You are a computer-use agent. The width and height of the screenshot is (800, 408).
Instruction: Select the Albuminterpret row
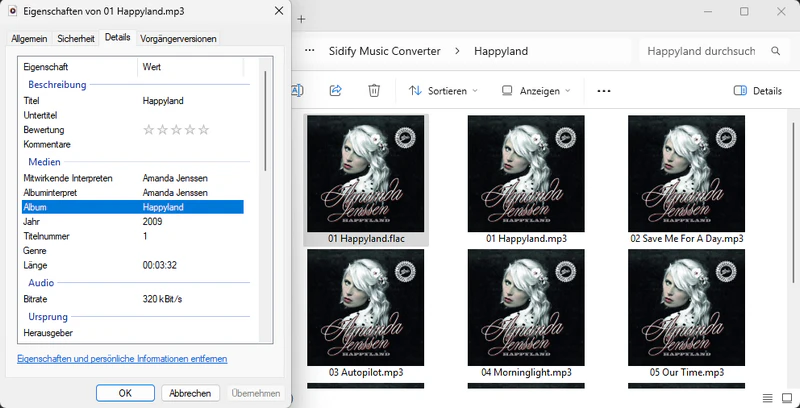tap(133, 193)
